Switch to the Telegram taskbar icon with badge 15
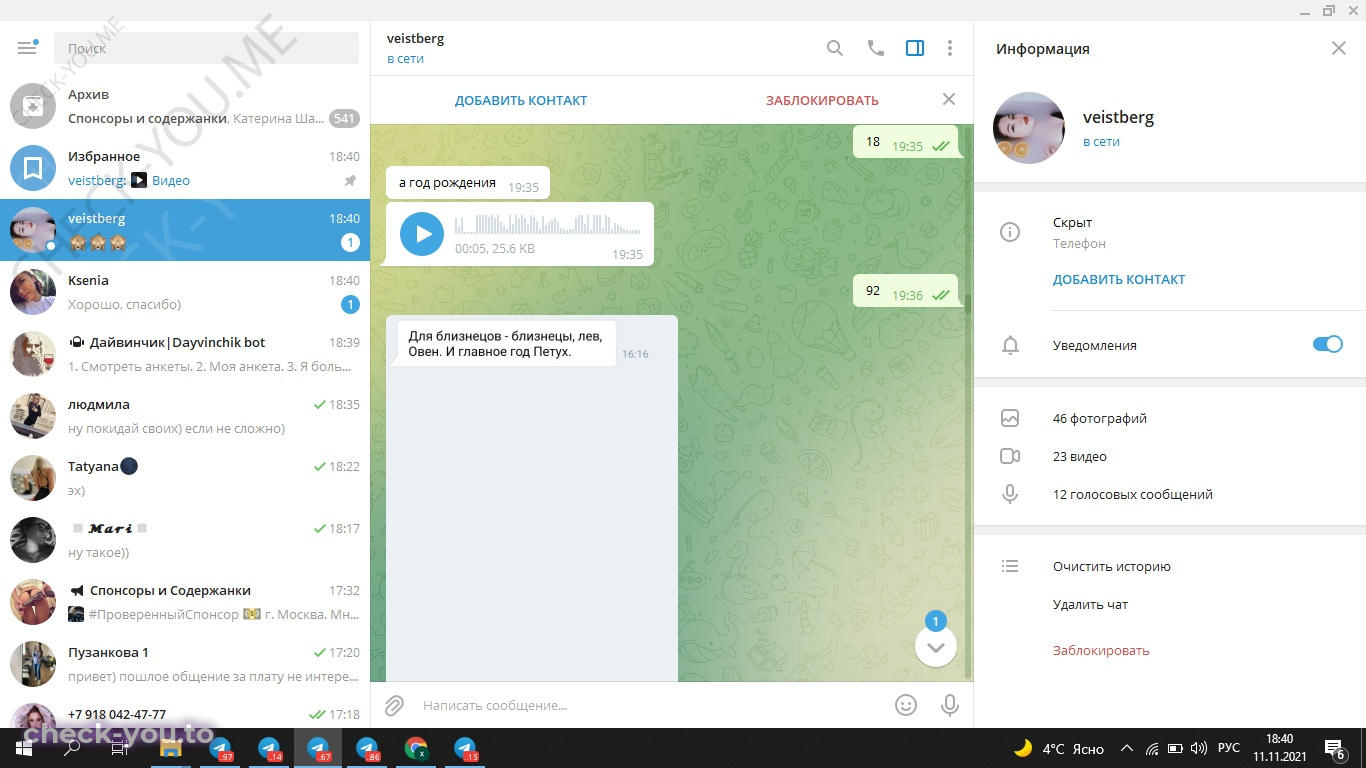 [x=465, y=747]
